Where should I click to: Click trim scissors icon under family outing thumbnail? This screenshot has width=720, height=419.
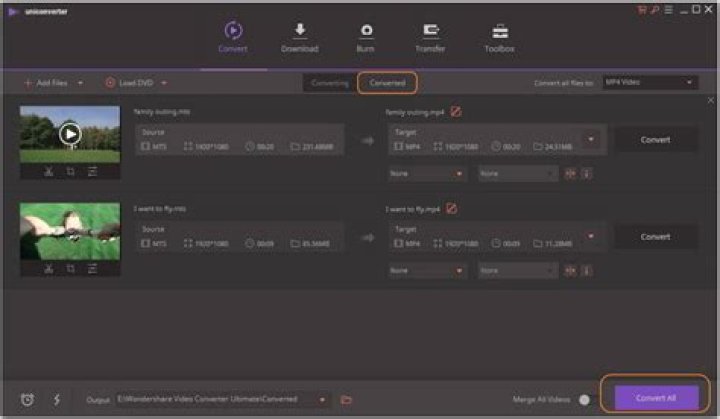(x=48, y=171)
